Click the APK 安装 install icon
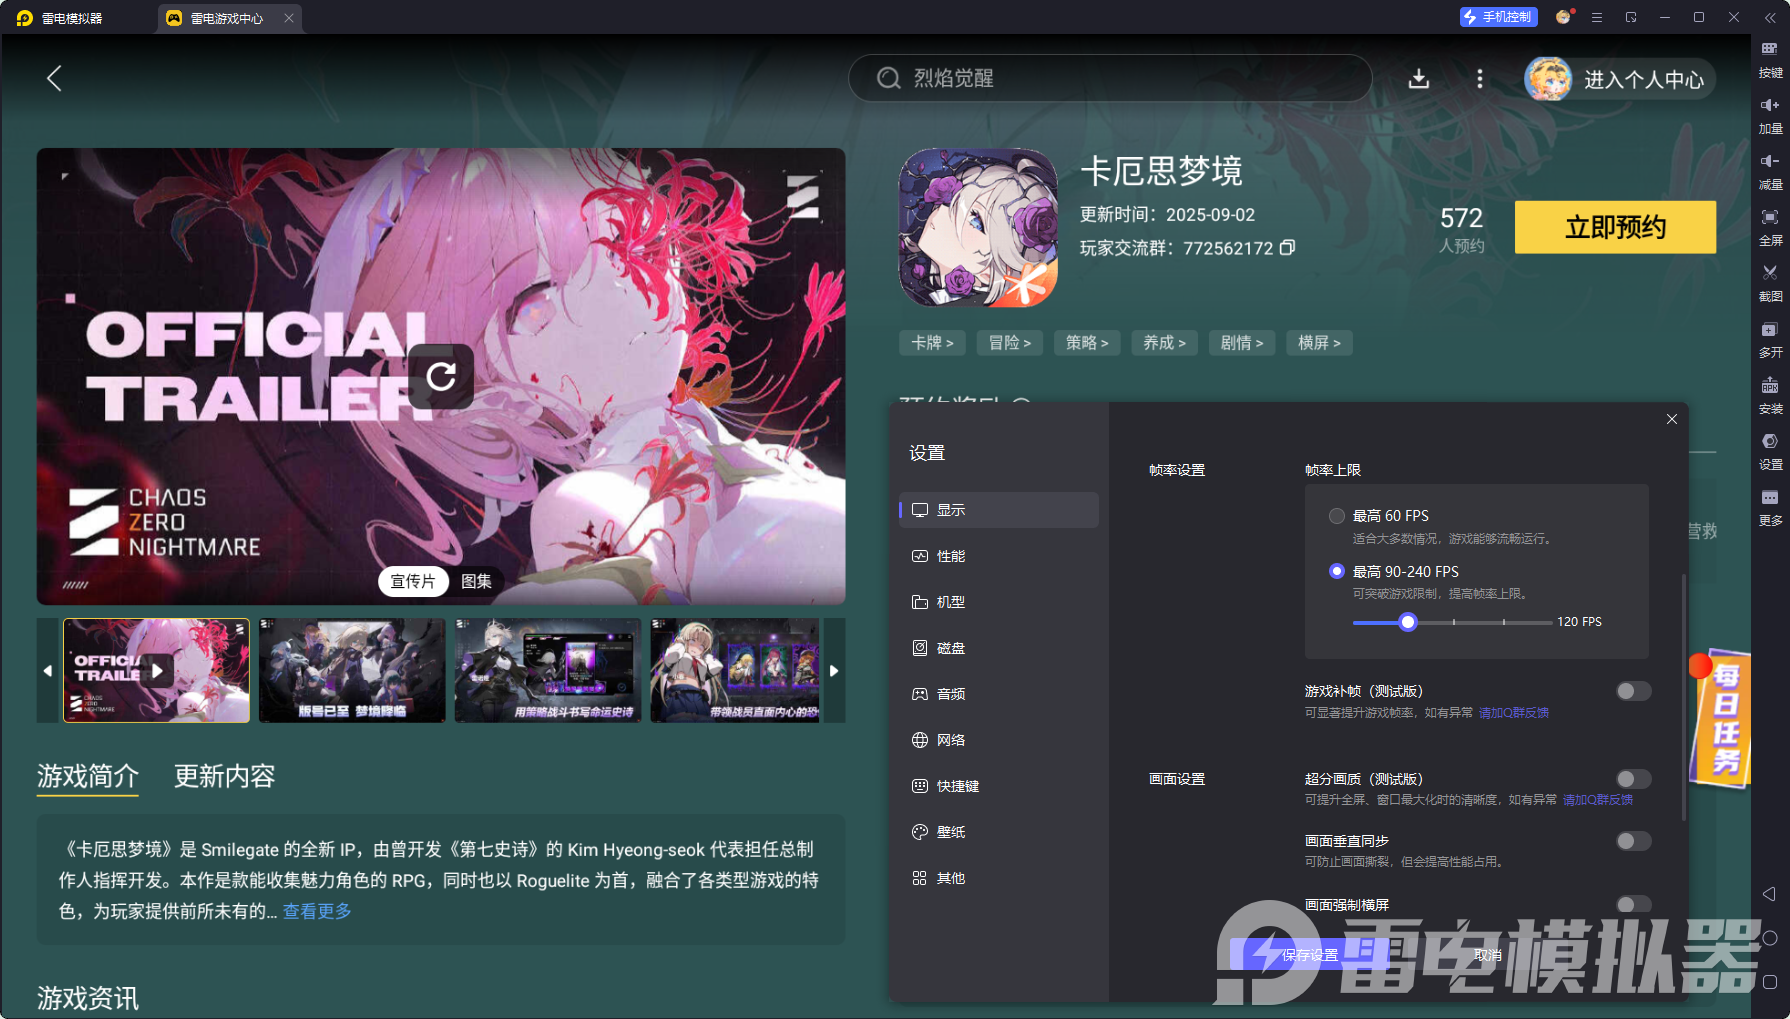This screenshot has width=1790, height=1019. (1768, 395)
